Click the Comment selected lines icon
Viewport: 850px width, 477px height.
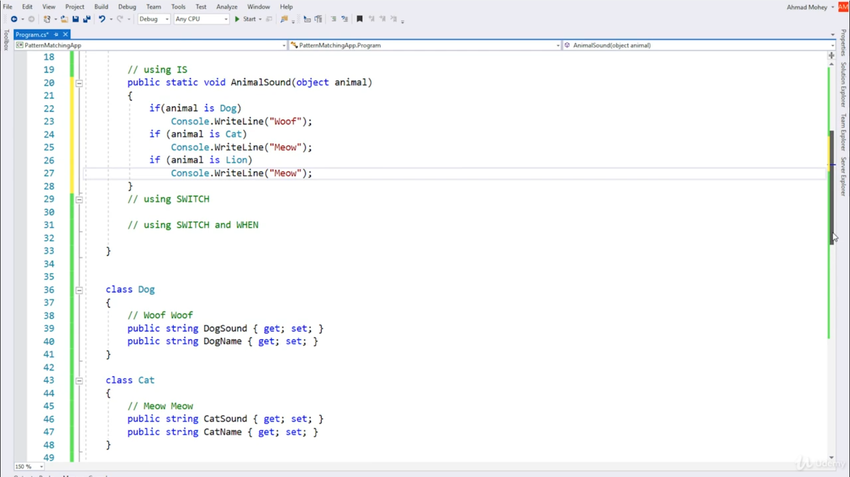tap(307, 19)
